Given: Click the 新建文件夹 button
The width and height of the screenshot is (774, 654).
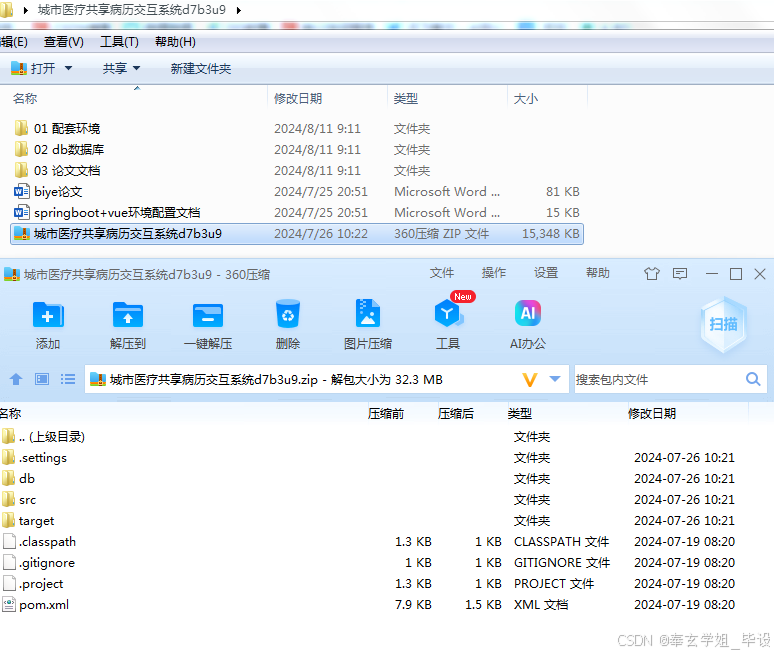Looking at the screenshot, I should coord(201,69).
